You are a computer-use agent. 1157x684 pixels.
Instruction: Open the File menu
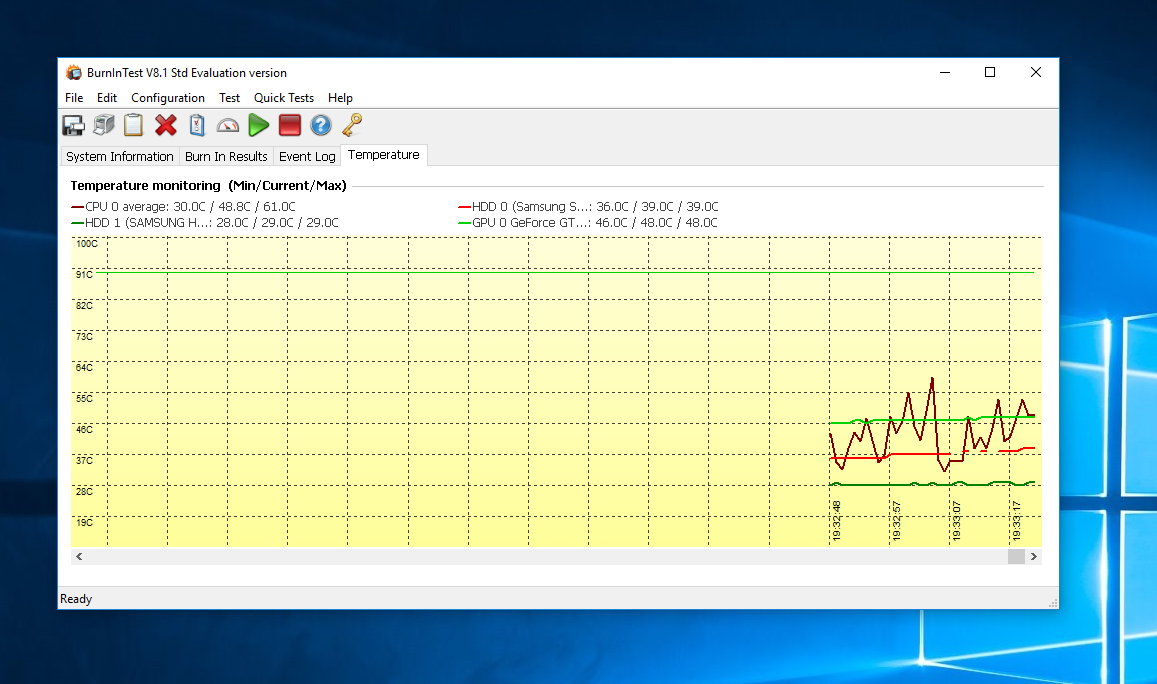click(x=74, y=97)
